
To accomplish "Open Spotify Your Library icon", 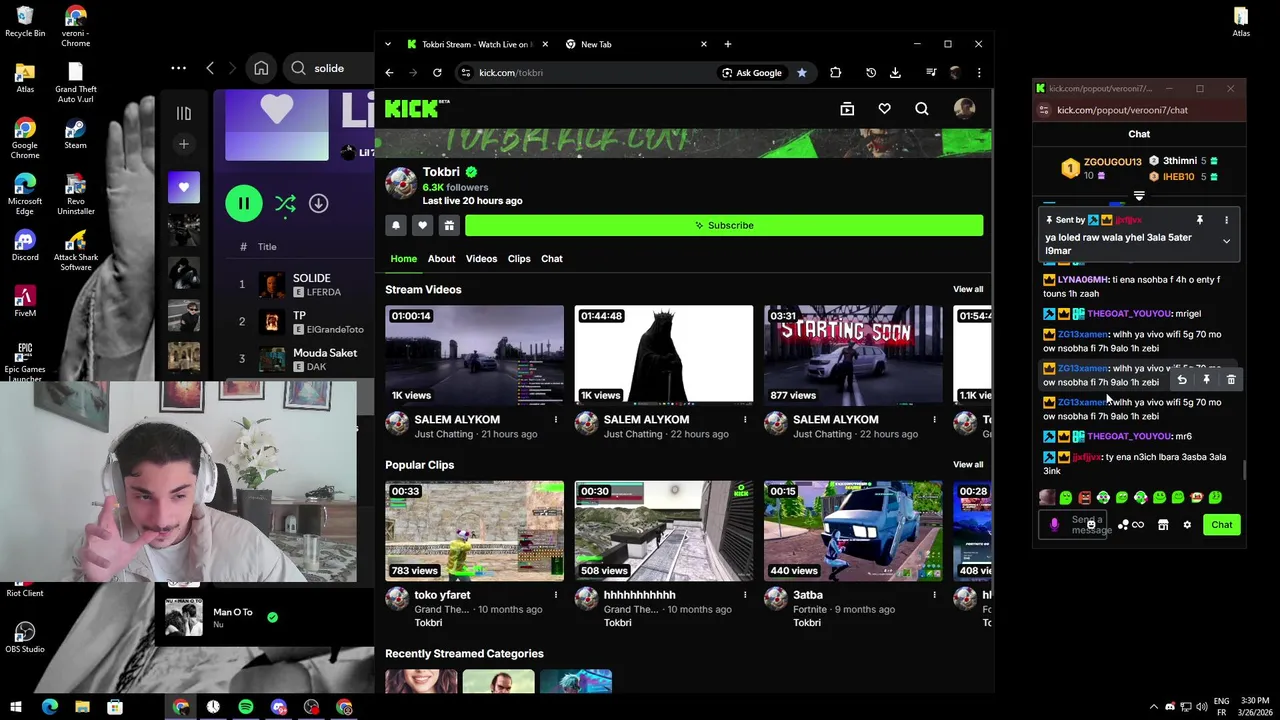I will [183, 113].
